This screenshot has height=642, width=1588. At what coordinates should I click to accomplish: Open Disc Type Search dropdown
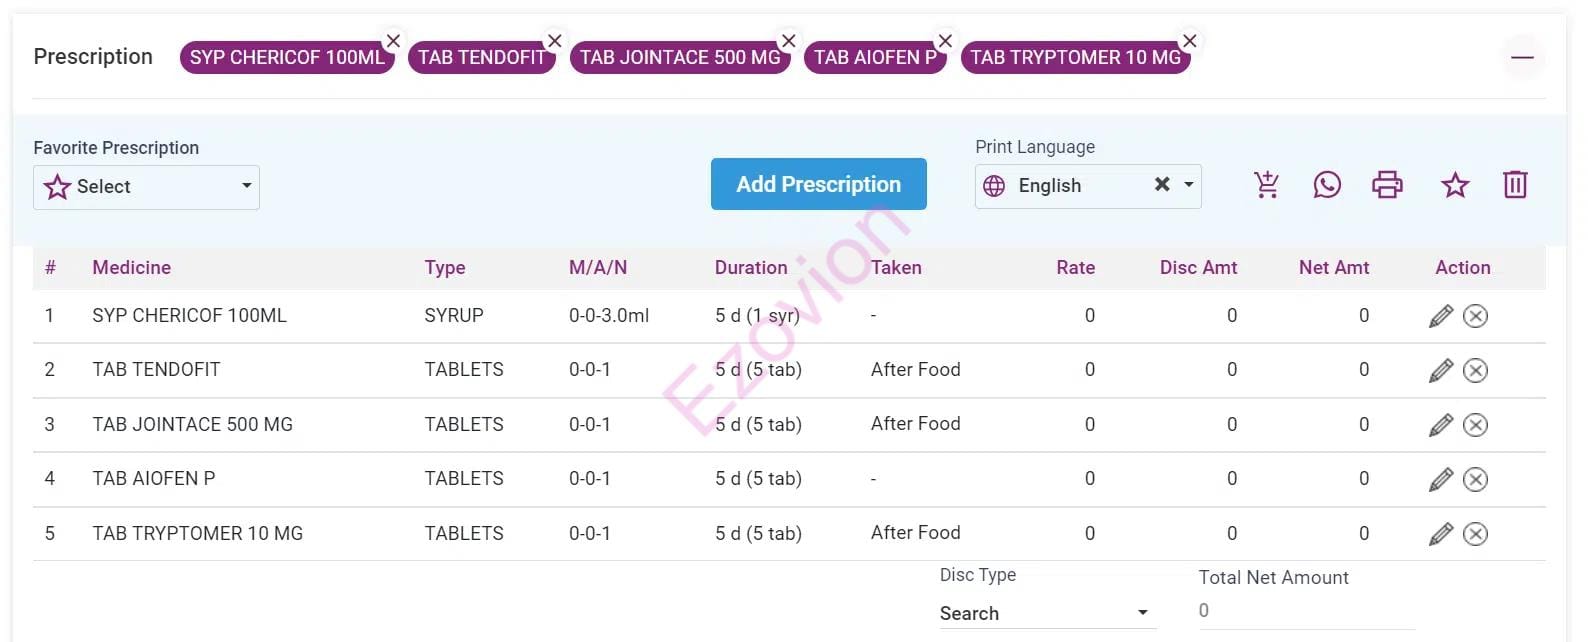(1046, 613)
